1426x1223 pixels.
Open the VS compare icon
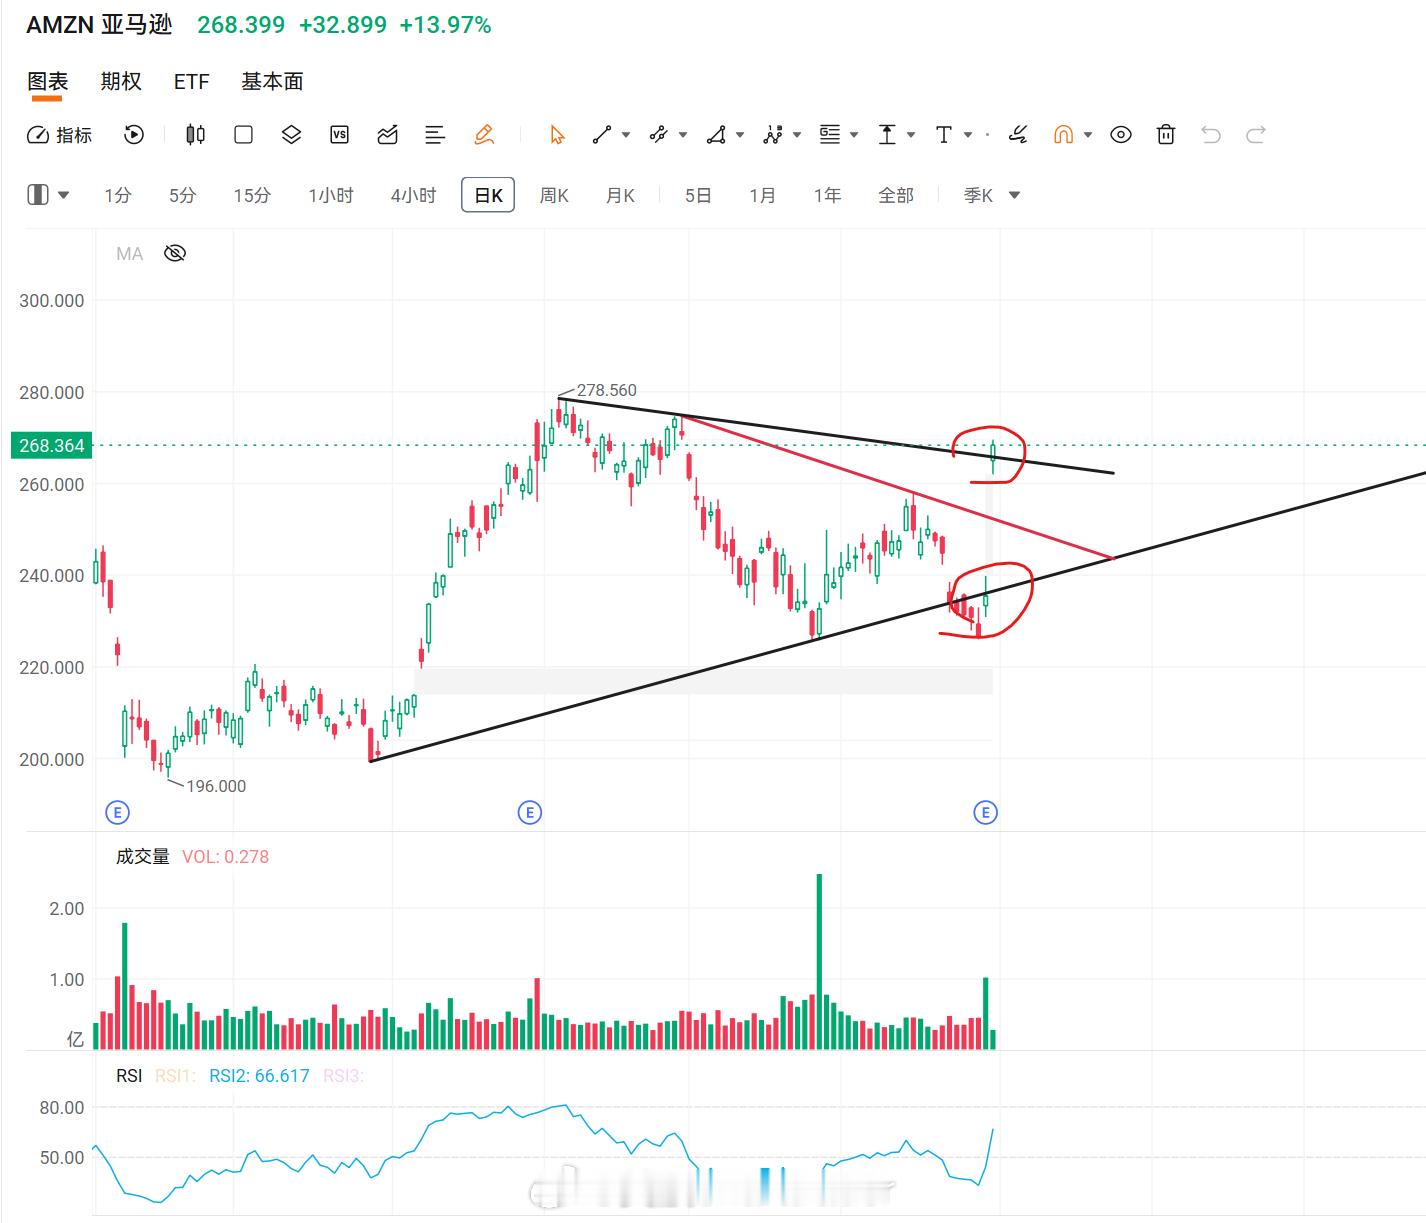click(339, 135)
